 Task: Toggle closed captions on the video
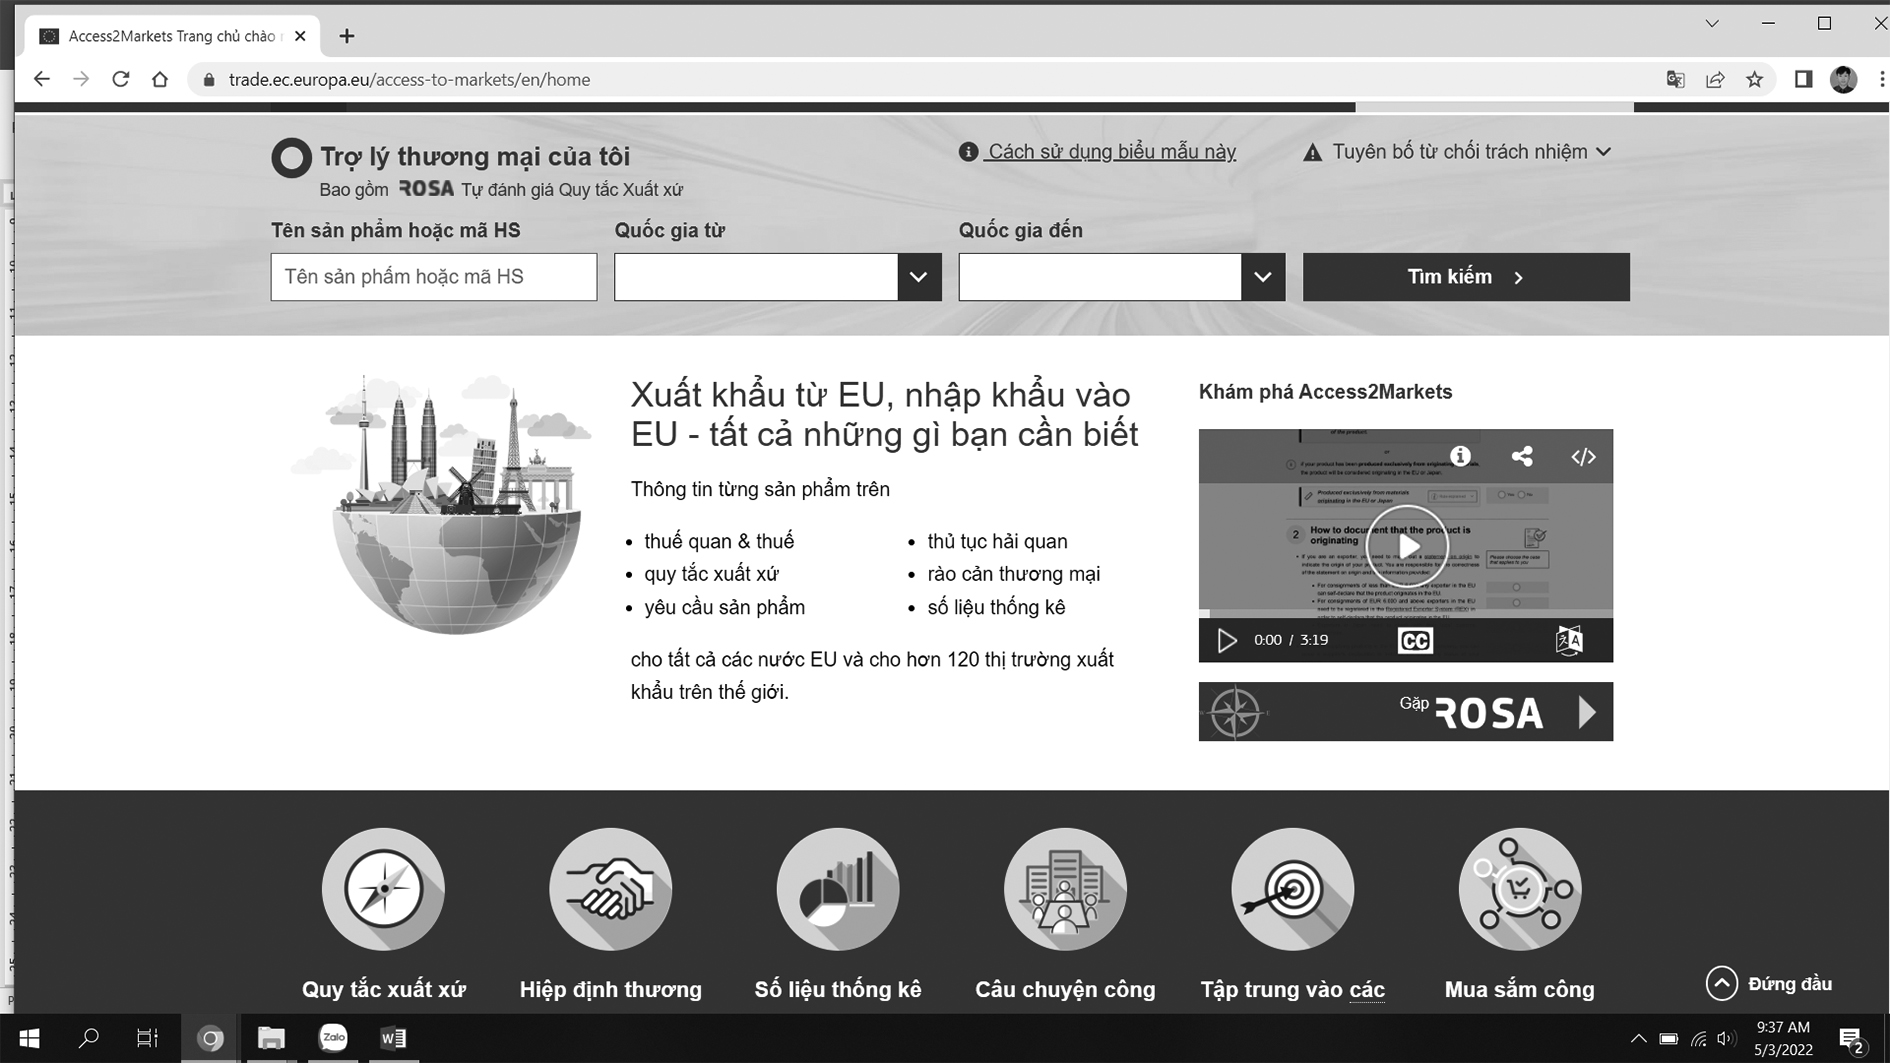(1414, 641)
